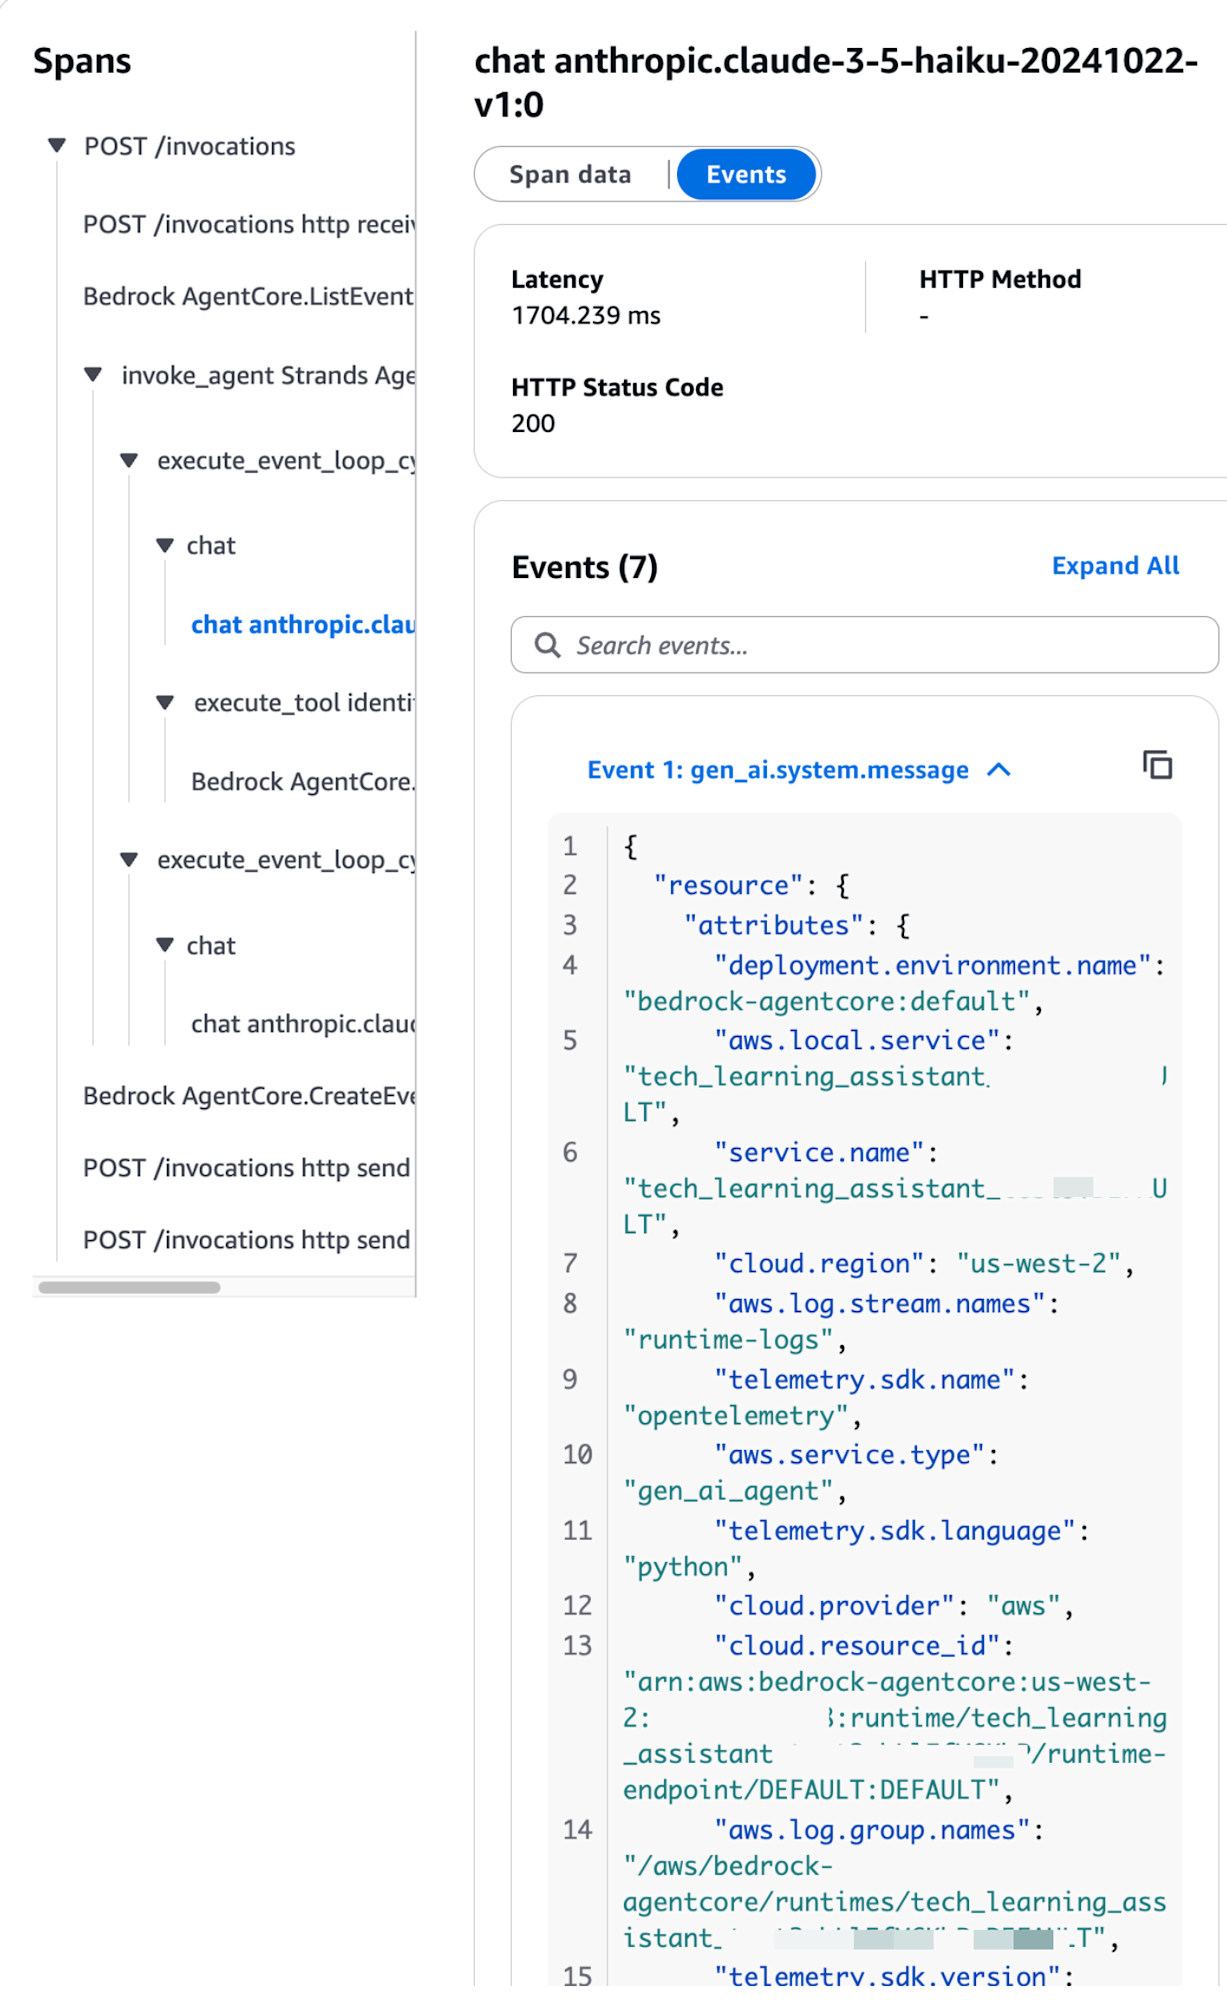This screenshot has width=1227, height=2000.
Task: Collapse Event 1 using the chevron arrow
Action: tap(999, 770)
